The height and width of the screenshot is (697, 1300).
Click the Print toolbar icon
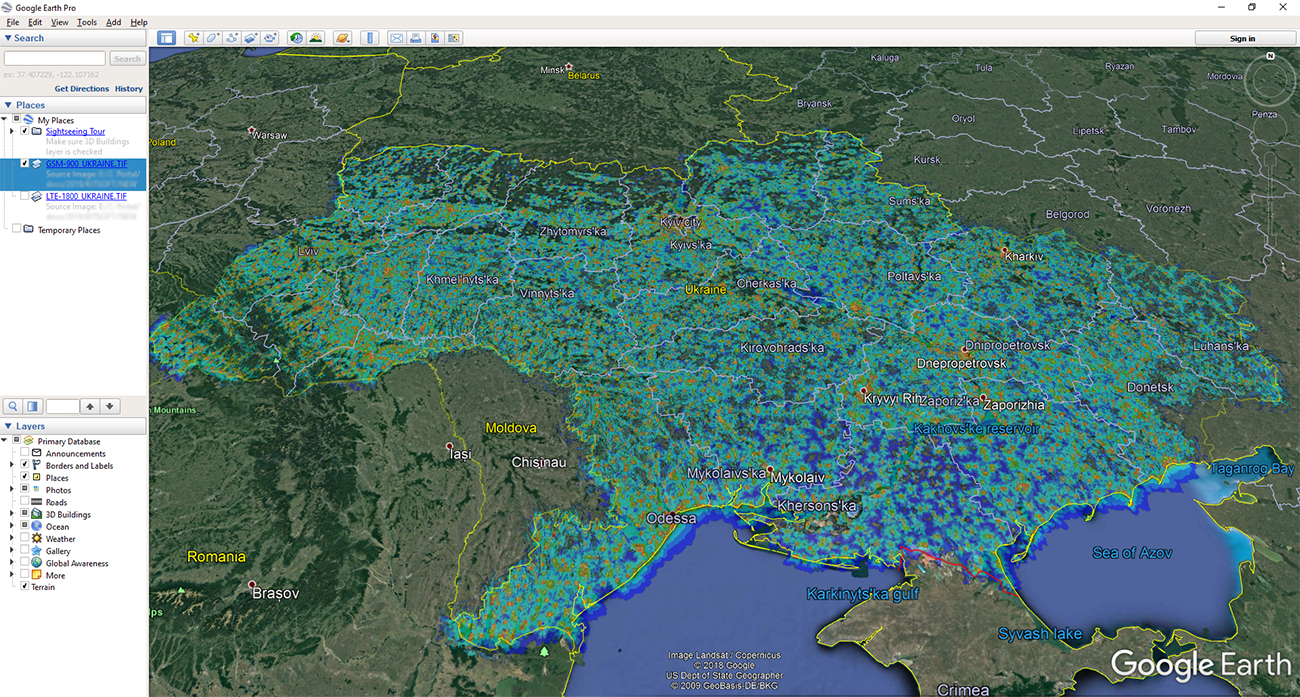point(415,38)
